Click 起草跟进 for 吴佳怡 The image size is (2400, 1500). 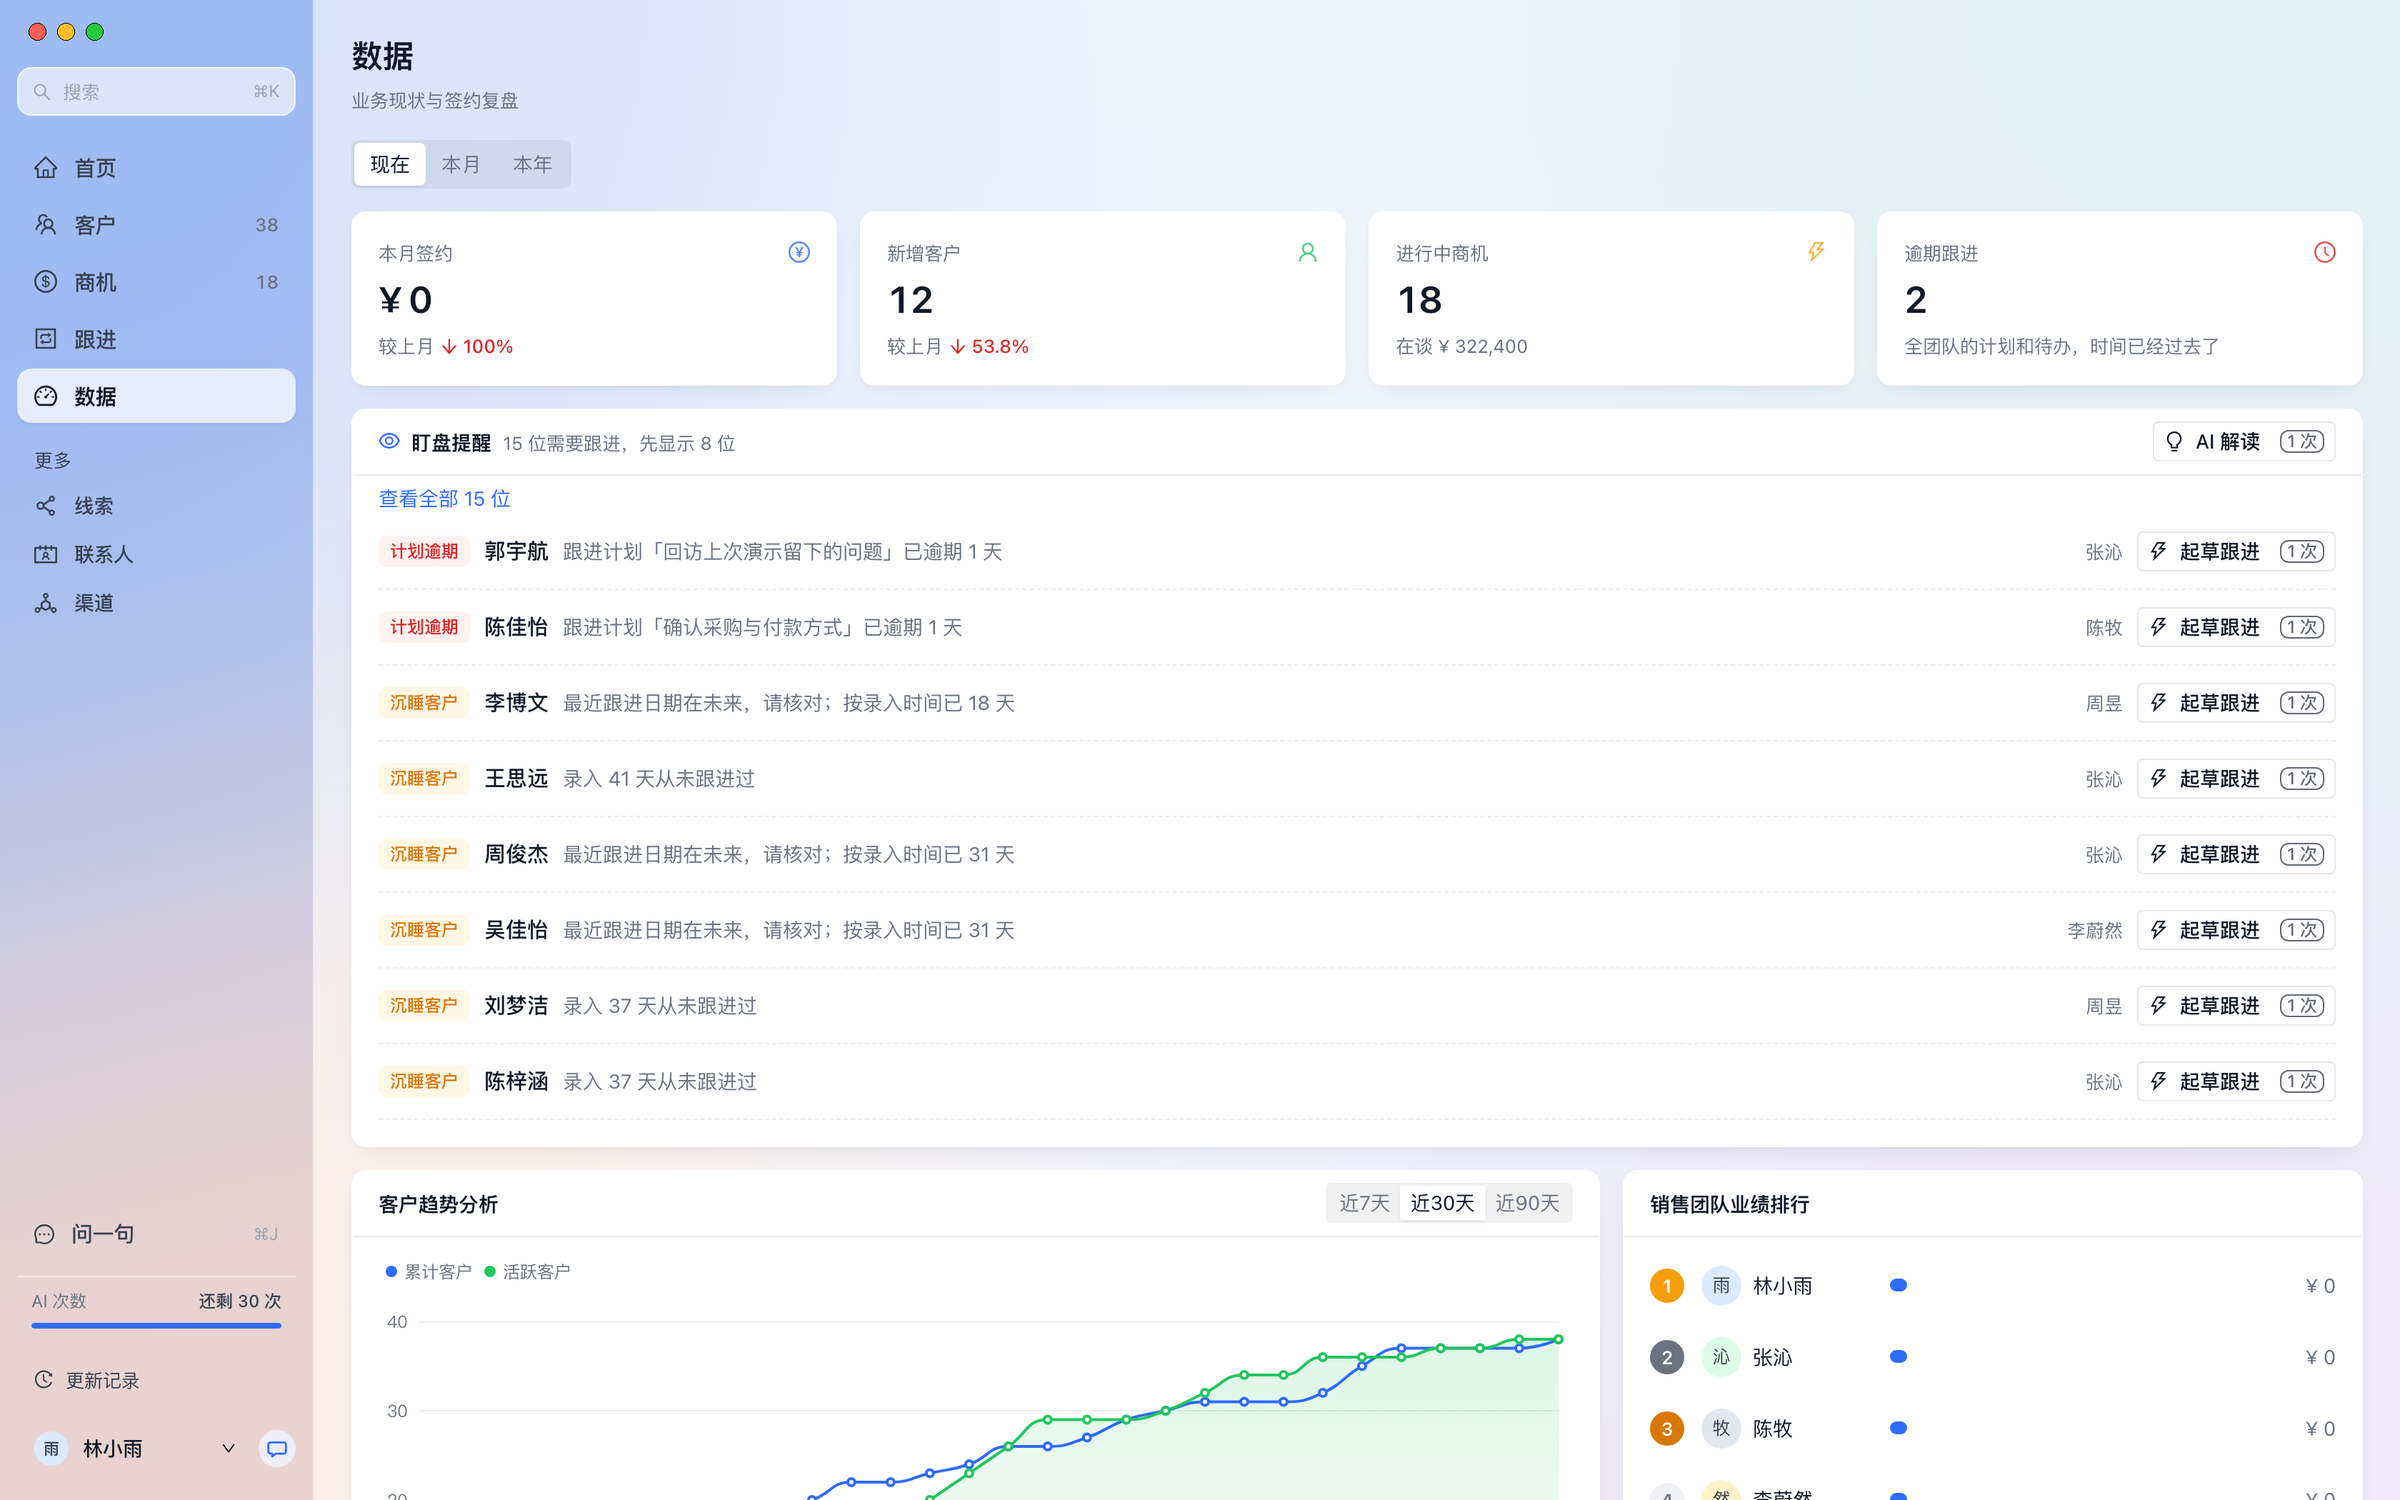click(x=2236, y=930)
